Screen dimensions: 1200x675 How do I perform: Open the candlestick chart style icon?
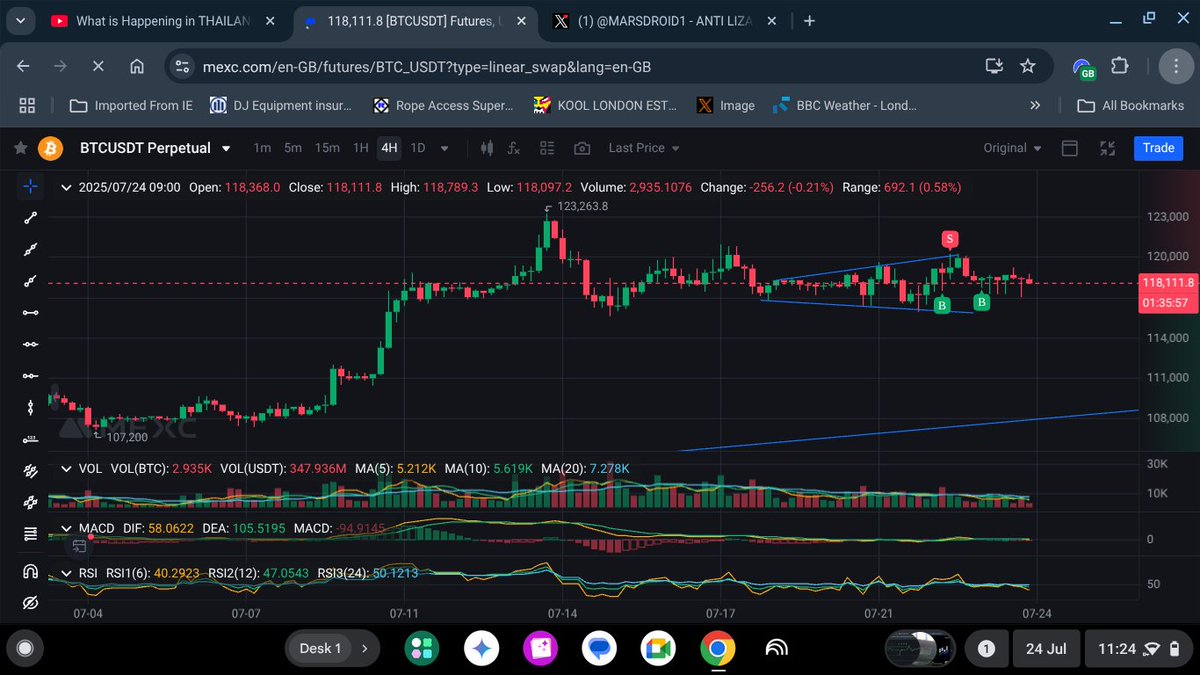click(x=488, y=148)
